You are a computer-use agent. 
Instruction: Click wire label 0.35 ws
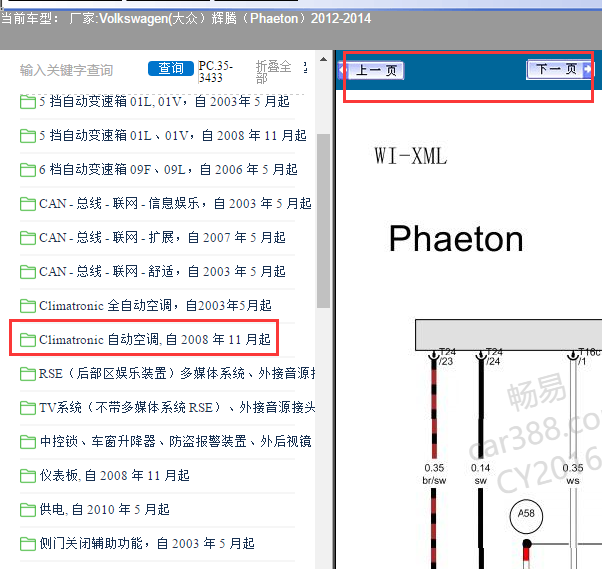pyautogui.click(x=573, y=474)
